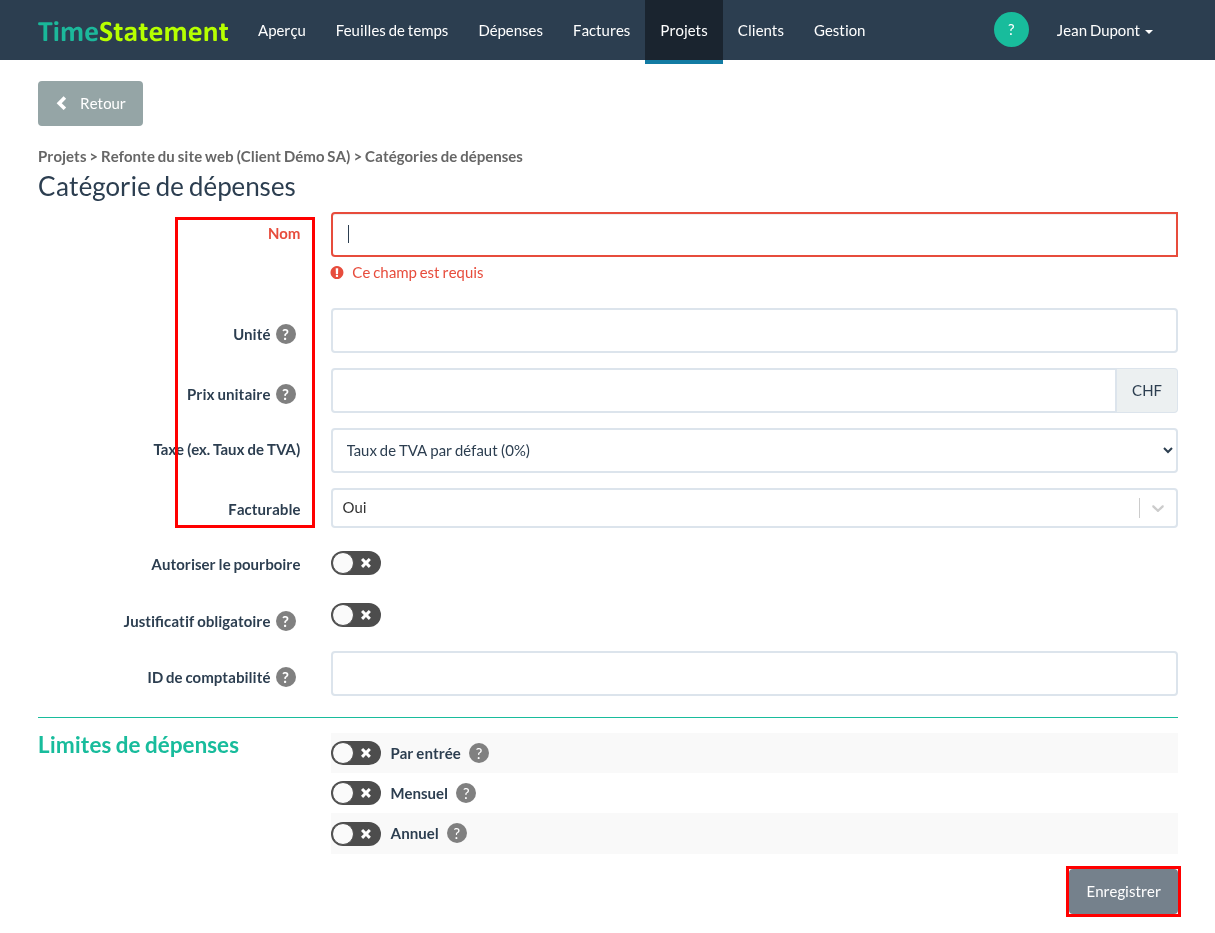The height and width of the screenshot is (933, 1215).
Task: Switch on the Annuel spending limit
Action: 356,833
